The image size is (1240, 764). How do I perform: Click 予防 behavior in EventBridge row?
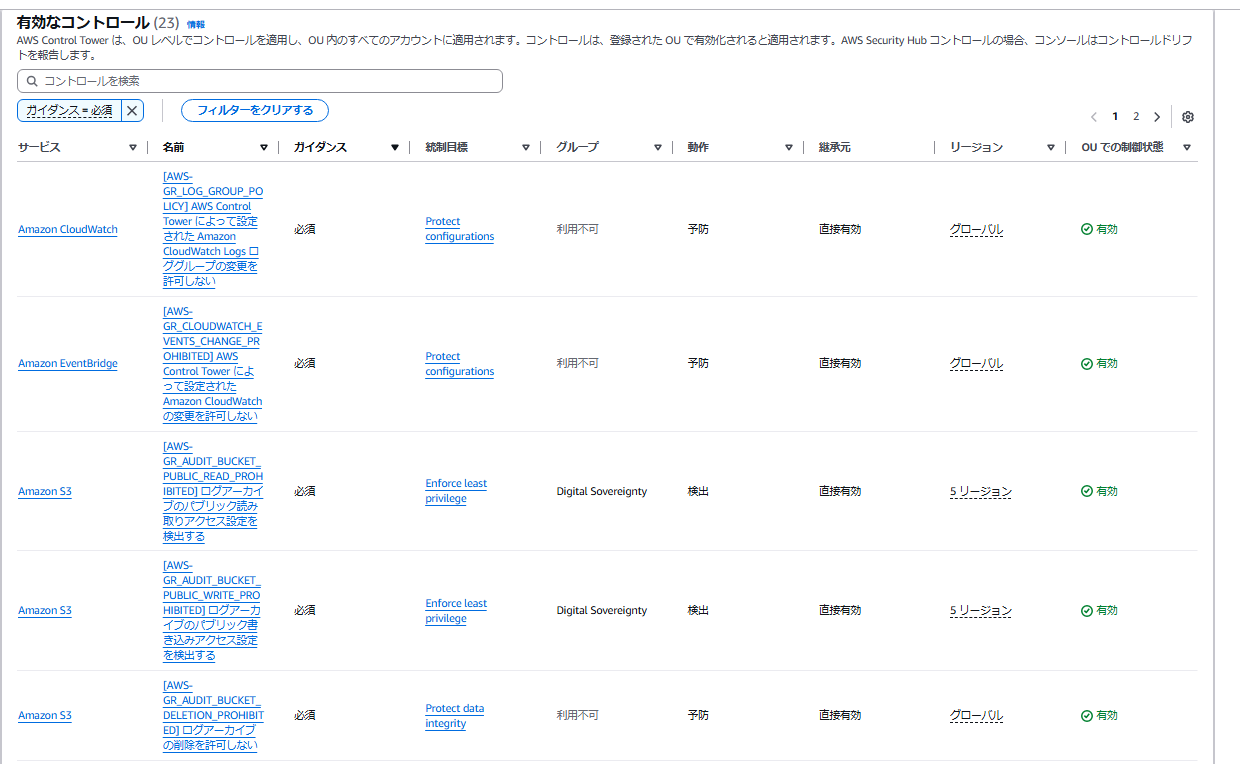pos(698,363)
